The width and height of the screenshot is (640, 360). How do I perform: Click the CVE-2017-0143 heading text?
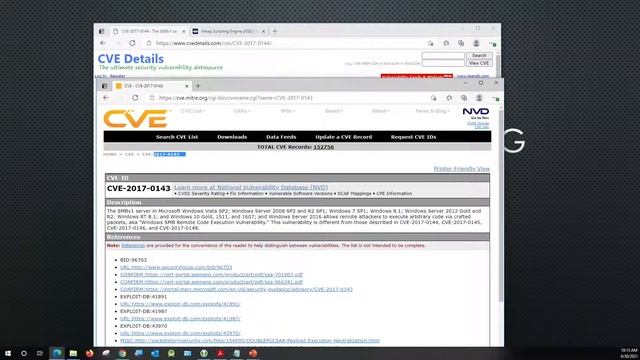click(x=138, y=189)
